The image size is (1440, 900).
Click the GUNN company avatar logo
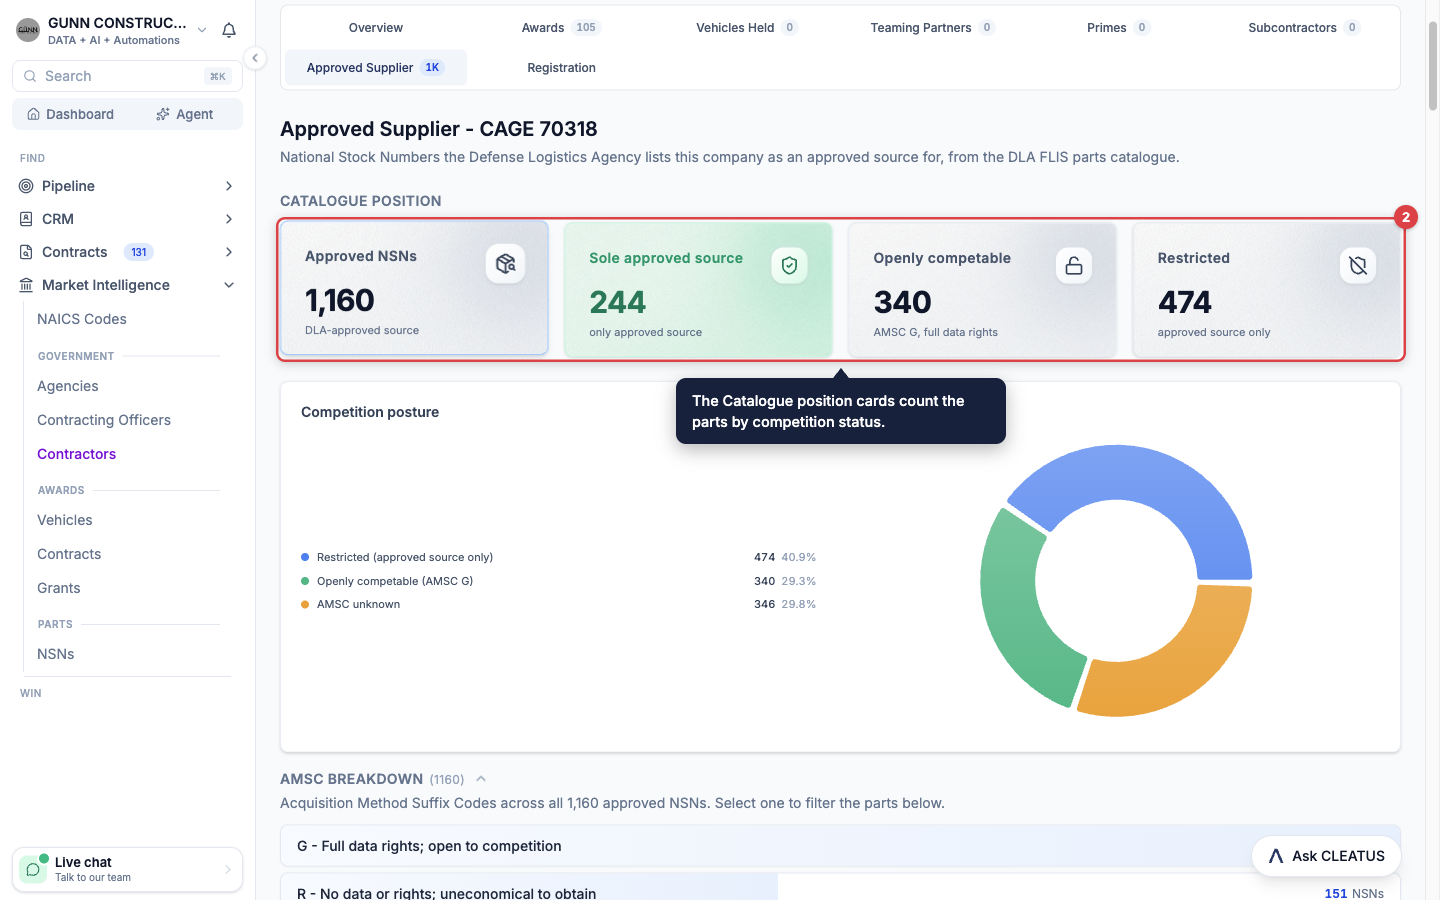pos(28,30)
